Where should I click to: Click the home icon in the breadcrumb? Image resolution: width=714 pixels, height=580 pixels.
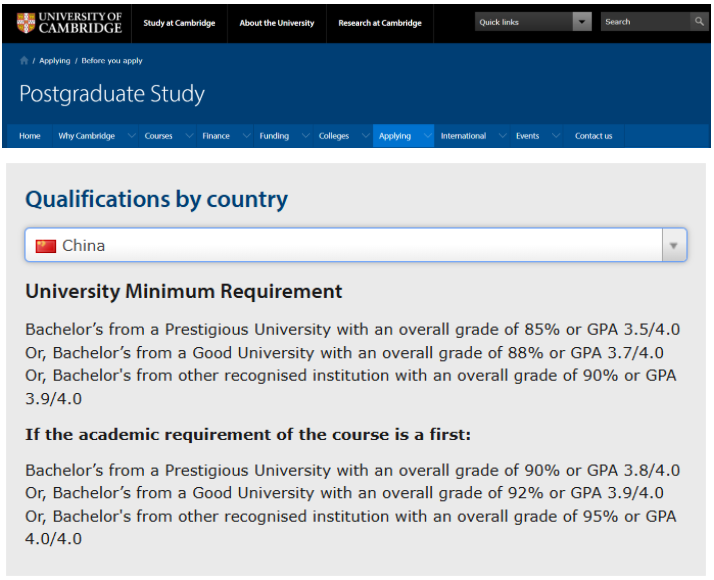click(x=24, y=61)
